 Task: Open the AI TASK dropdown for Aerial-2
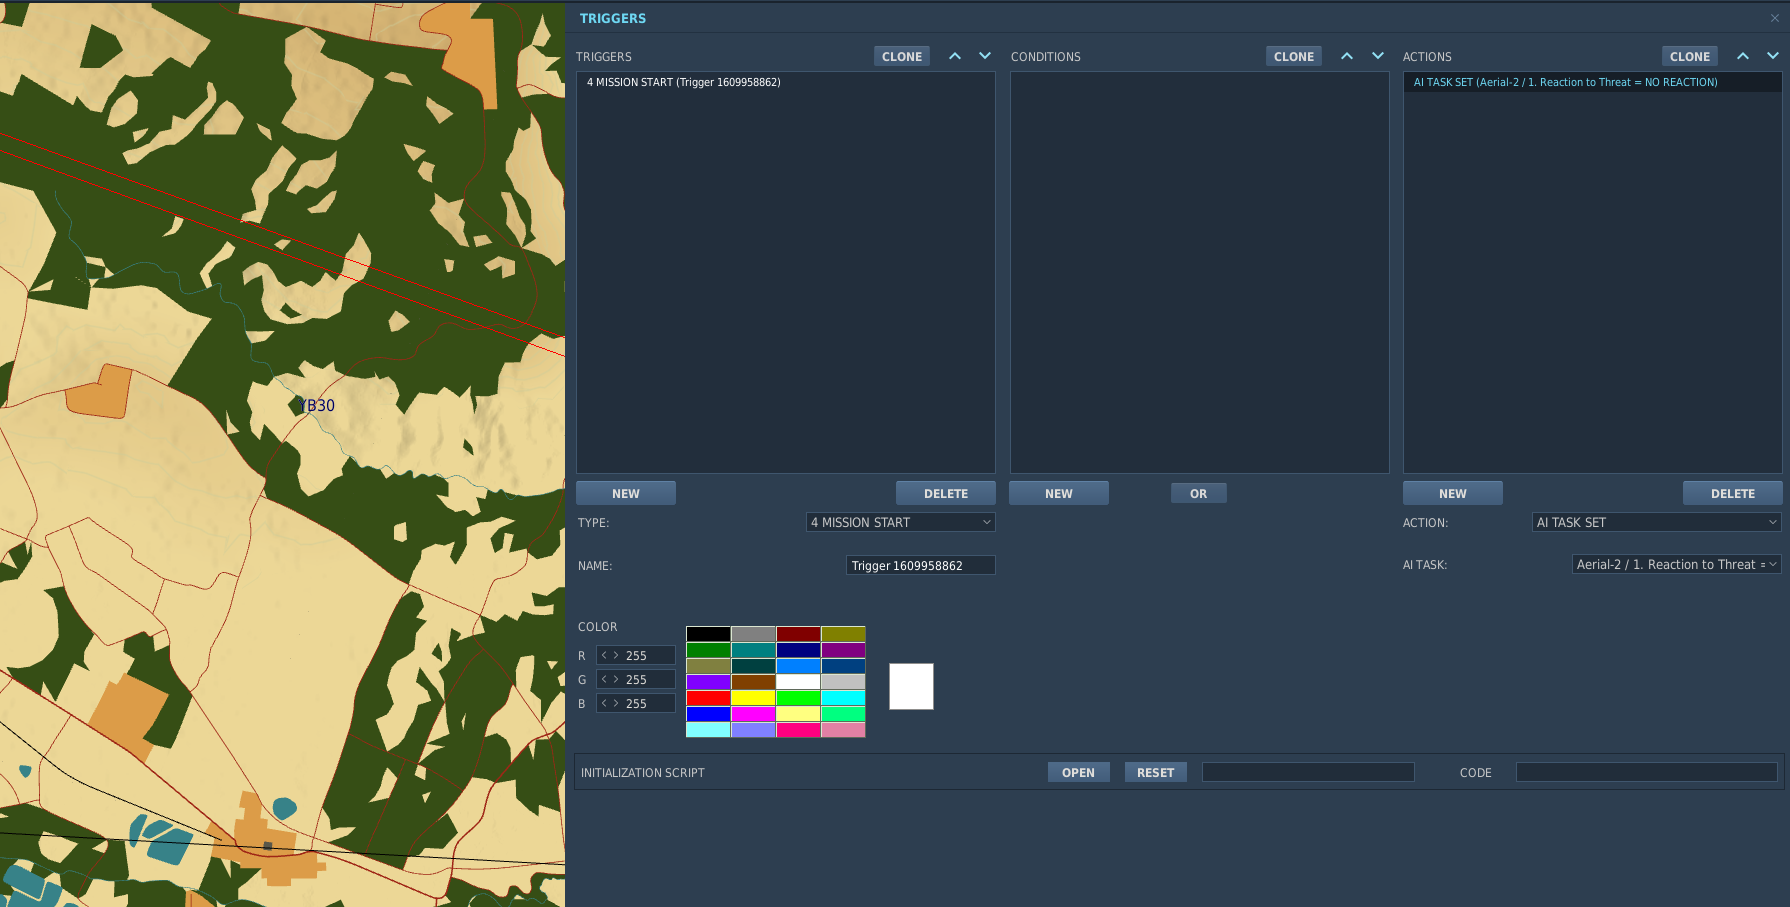tap(1677, 565)
